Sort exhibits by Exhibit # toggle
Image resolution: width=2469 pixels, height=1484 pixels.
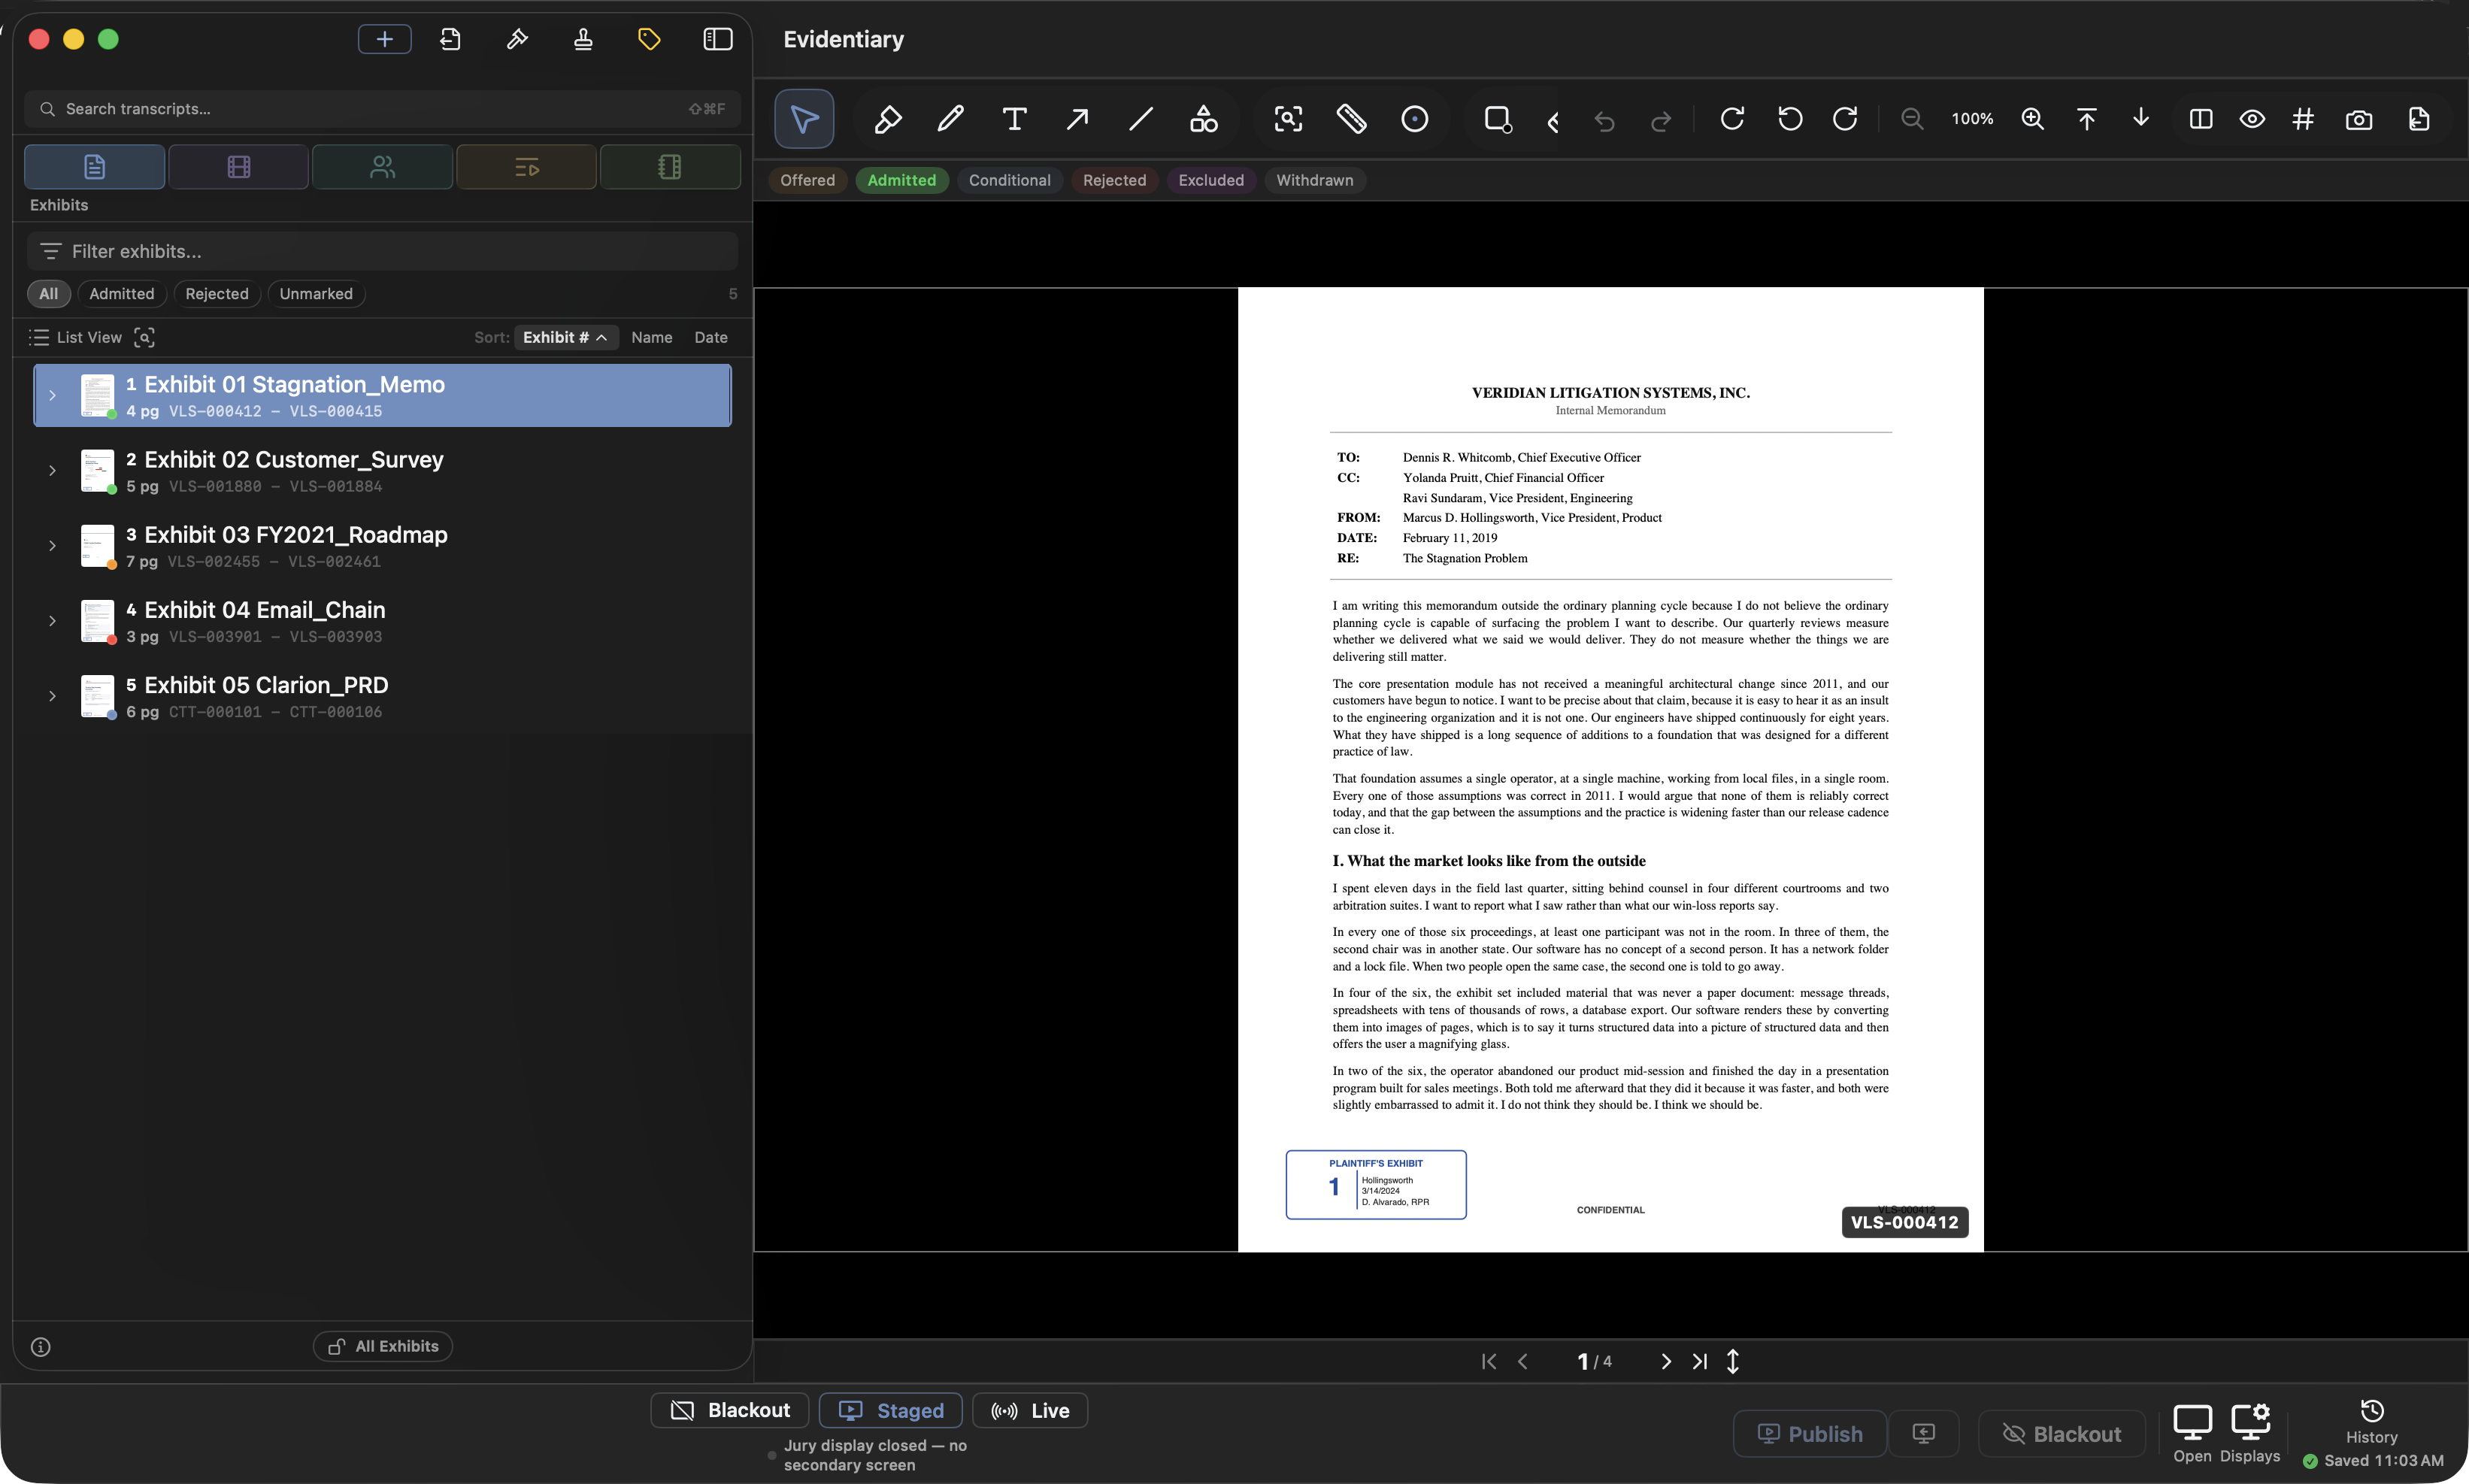click(x=565, y=338)
